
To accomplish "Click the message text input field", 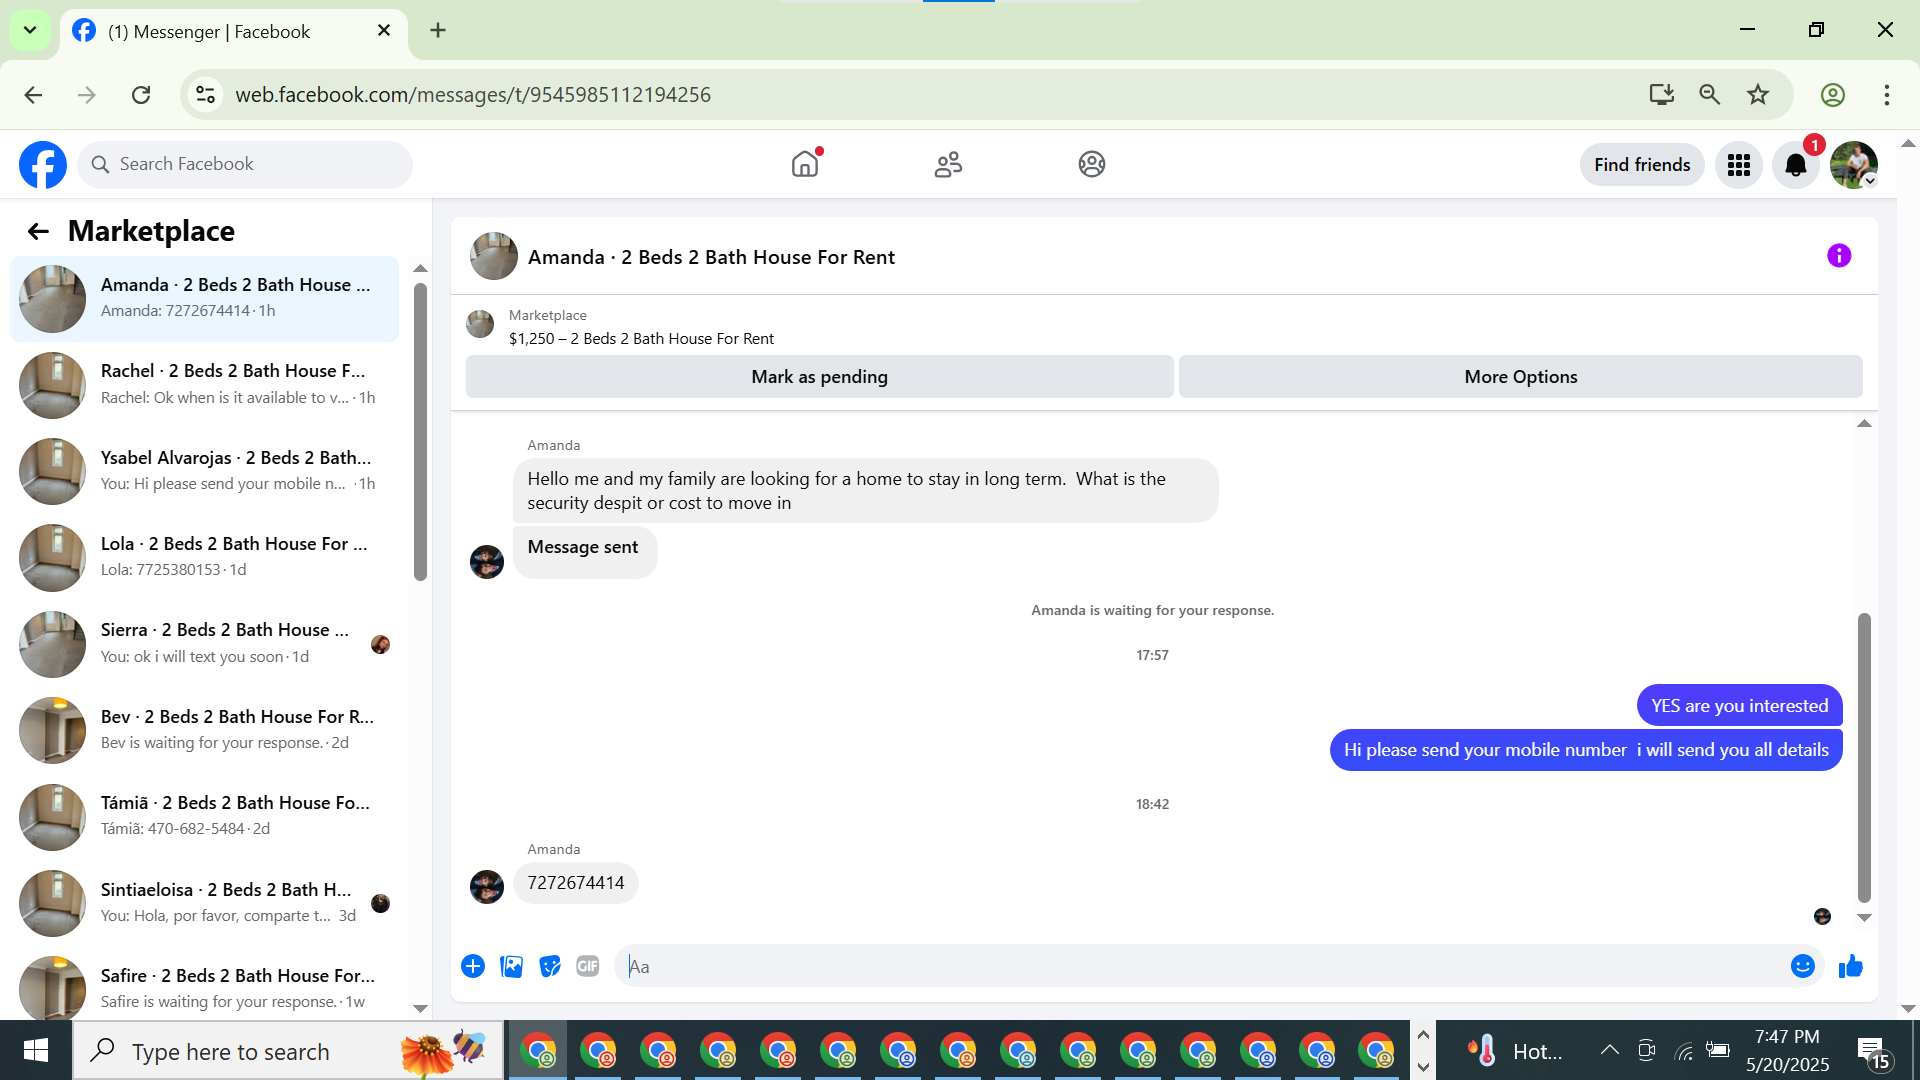I will [1200, 966].
